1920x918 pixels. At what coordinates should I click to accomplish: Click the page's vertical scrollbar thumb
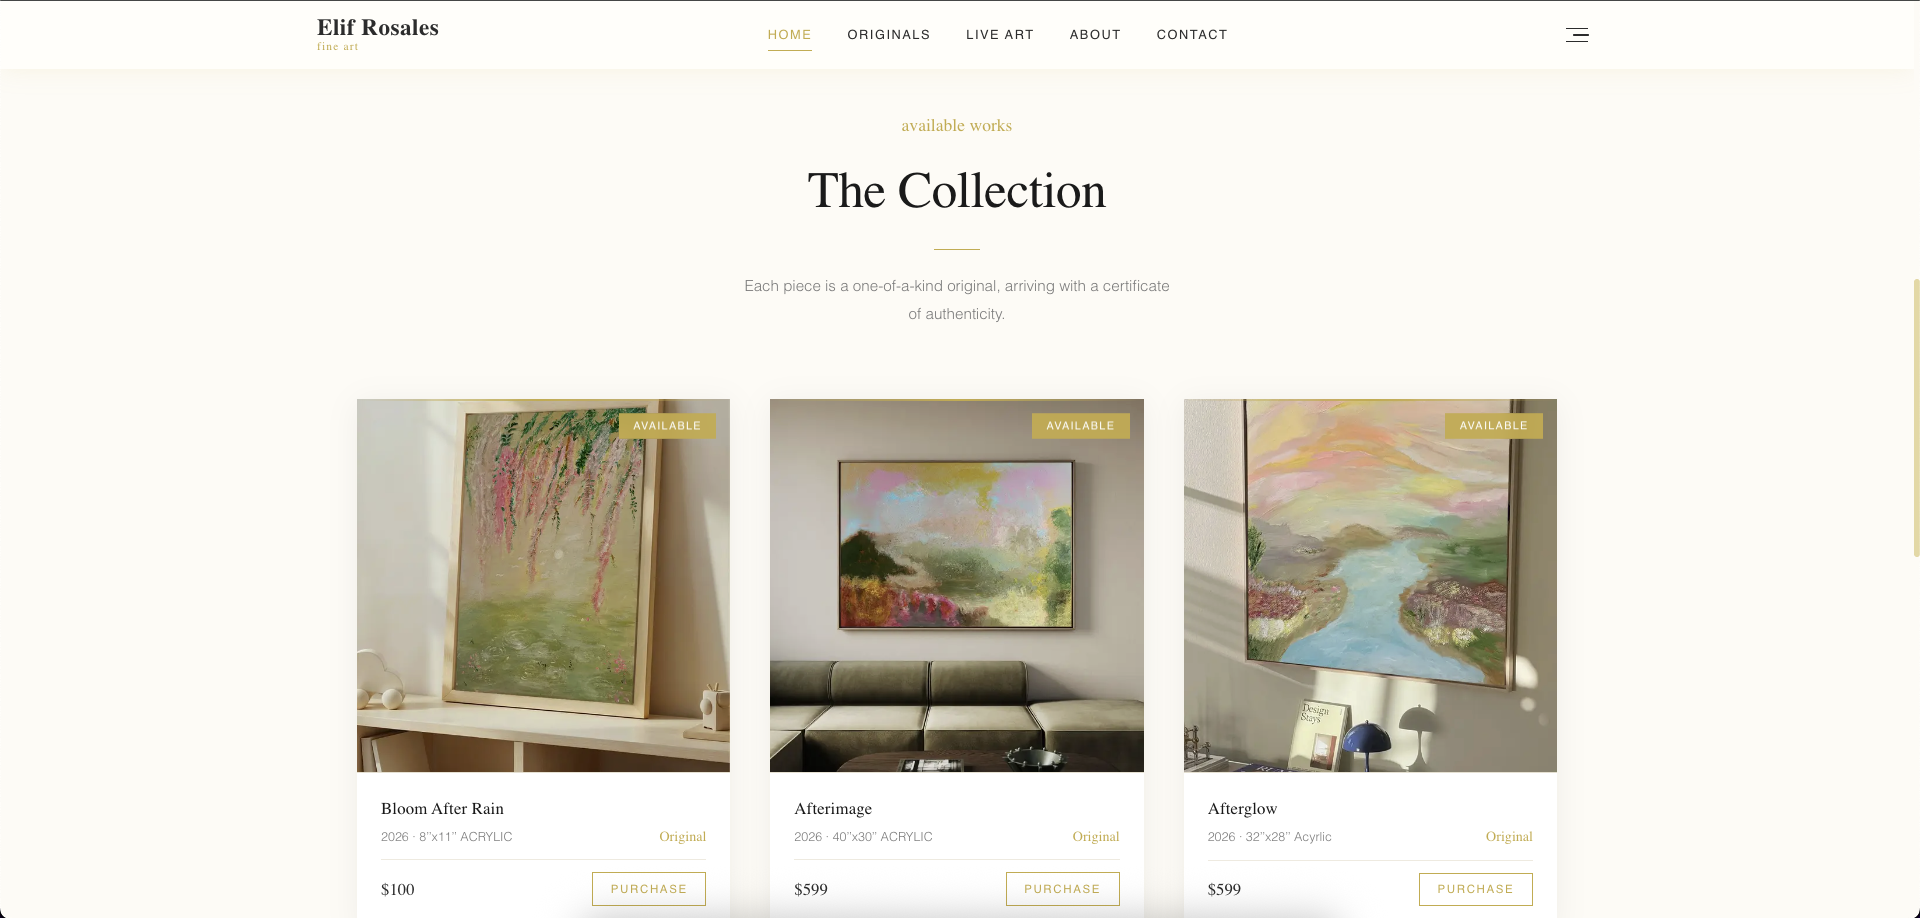(1916, 418)
